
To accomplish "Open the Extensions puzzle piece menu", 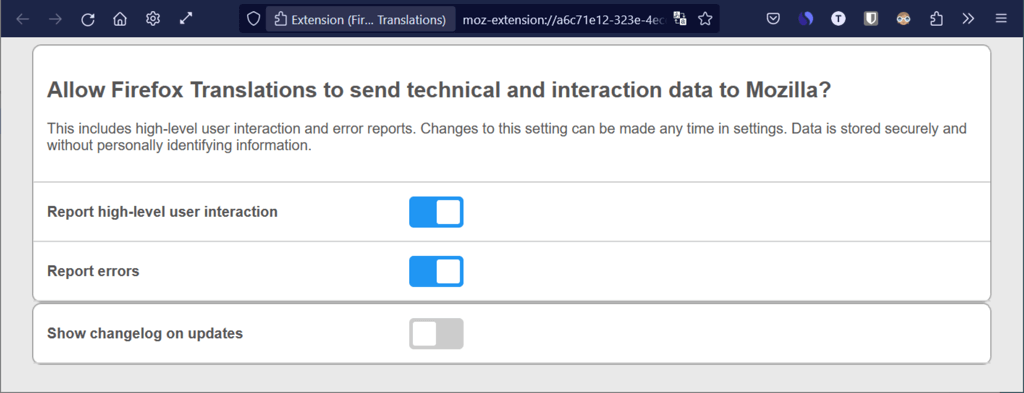I will pyautogui.click(x=936, y=19).
